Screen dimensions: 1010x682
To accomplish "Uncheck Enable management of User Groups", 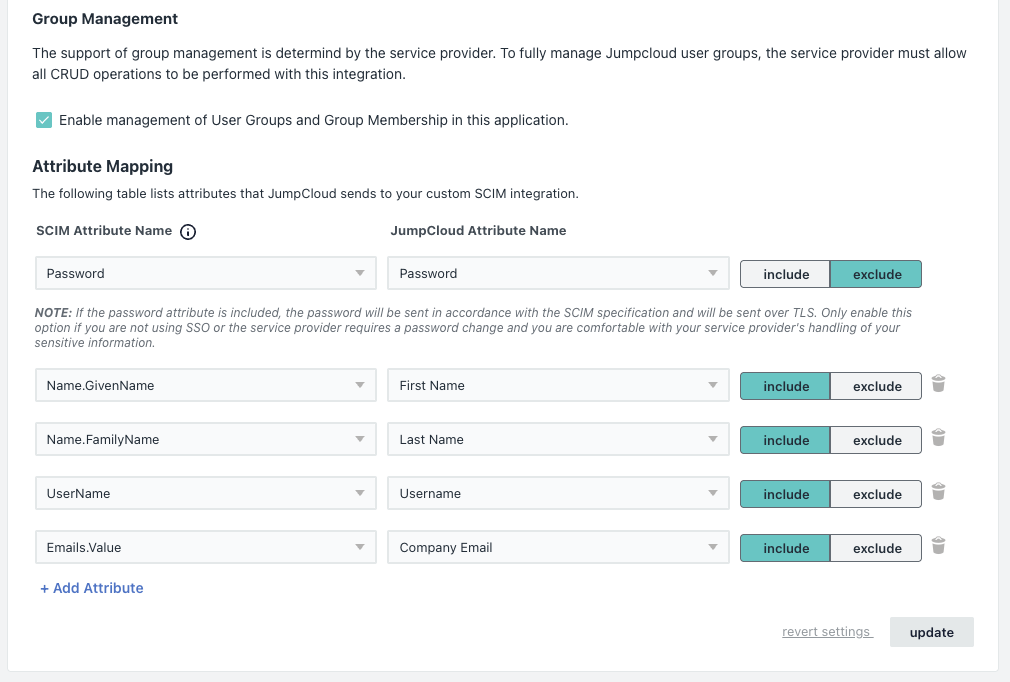I will tap(44, 120).
